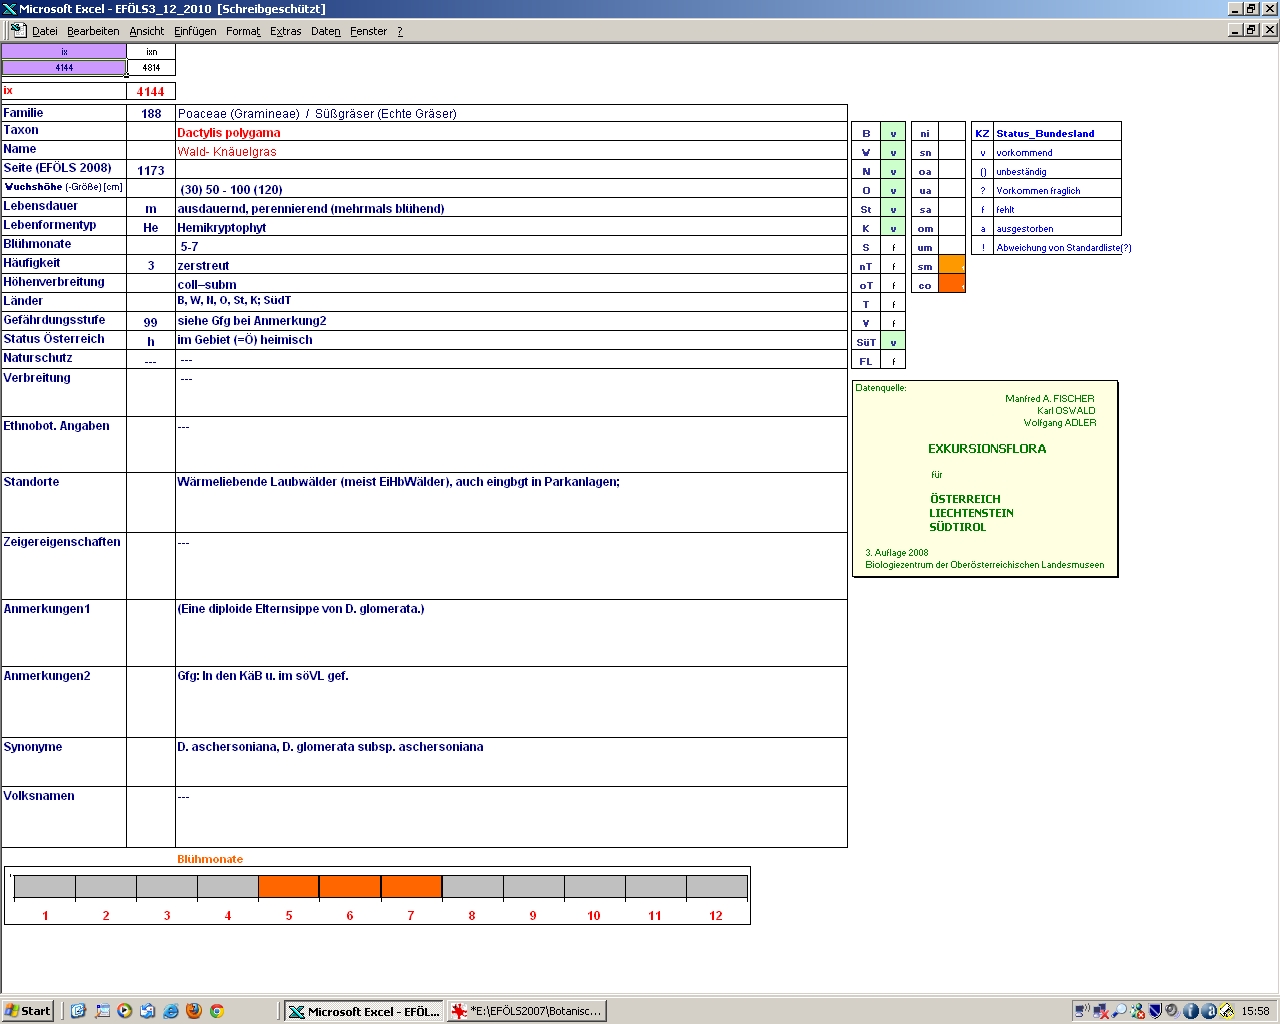Click the orange month 7 bar
The width and height of the screenshot is (1280, 1024).
coord(411,887)
